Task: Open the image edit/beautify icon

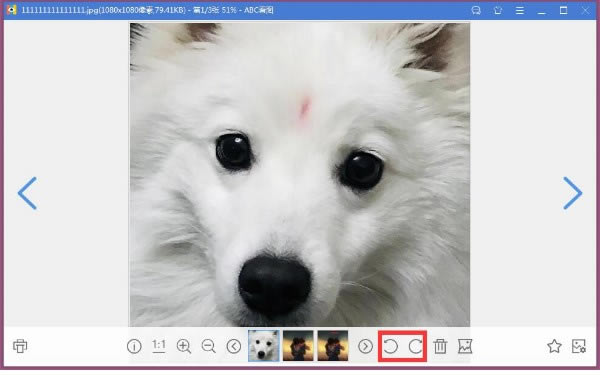Action: point(465,346)
